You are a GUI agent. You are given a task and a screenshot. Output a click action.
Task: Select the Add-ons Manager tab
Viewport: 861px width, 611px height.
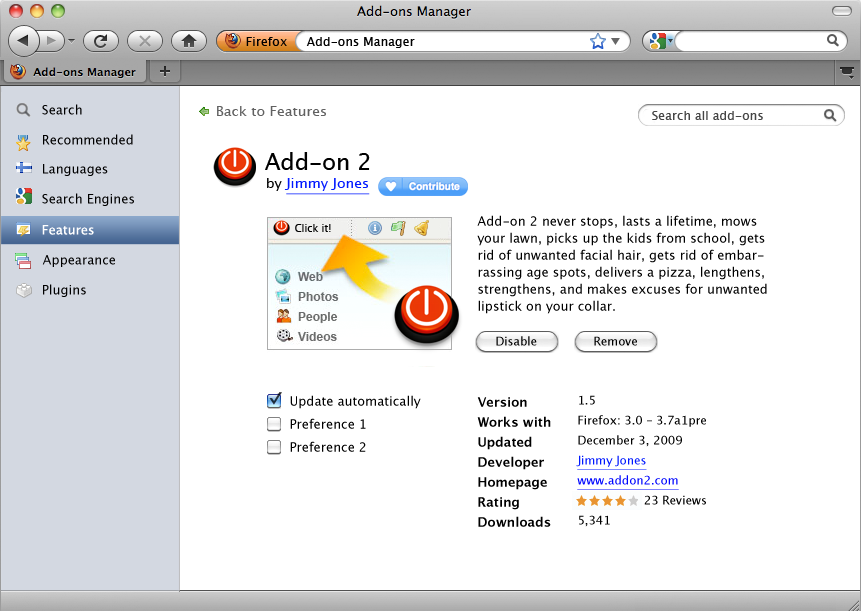74,72
